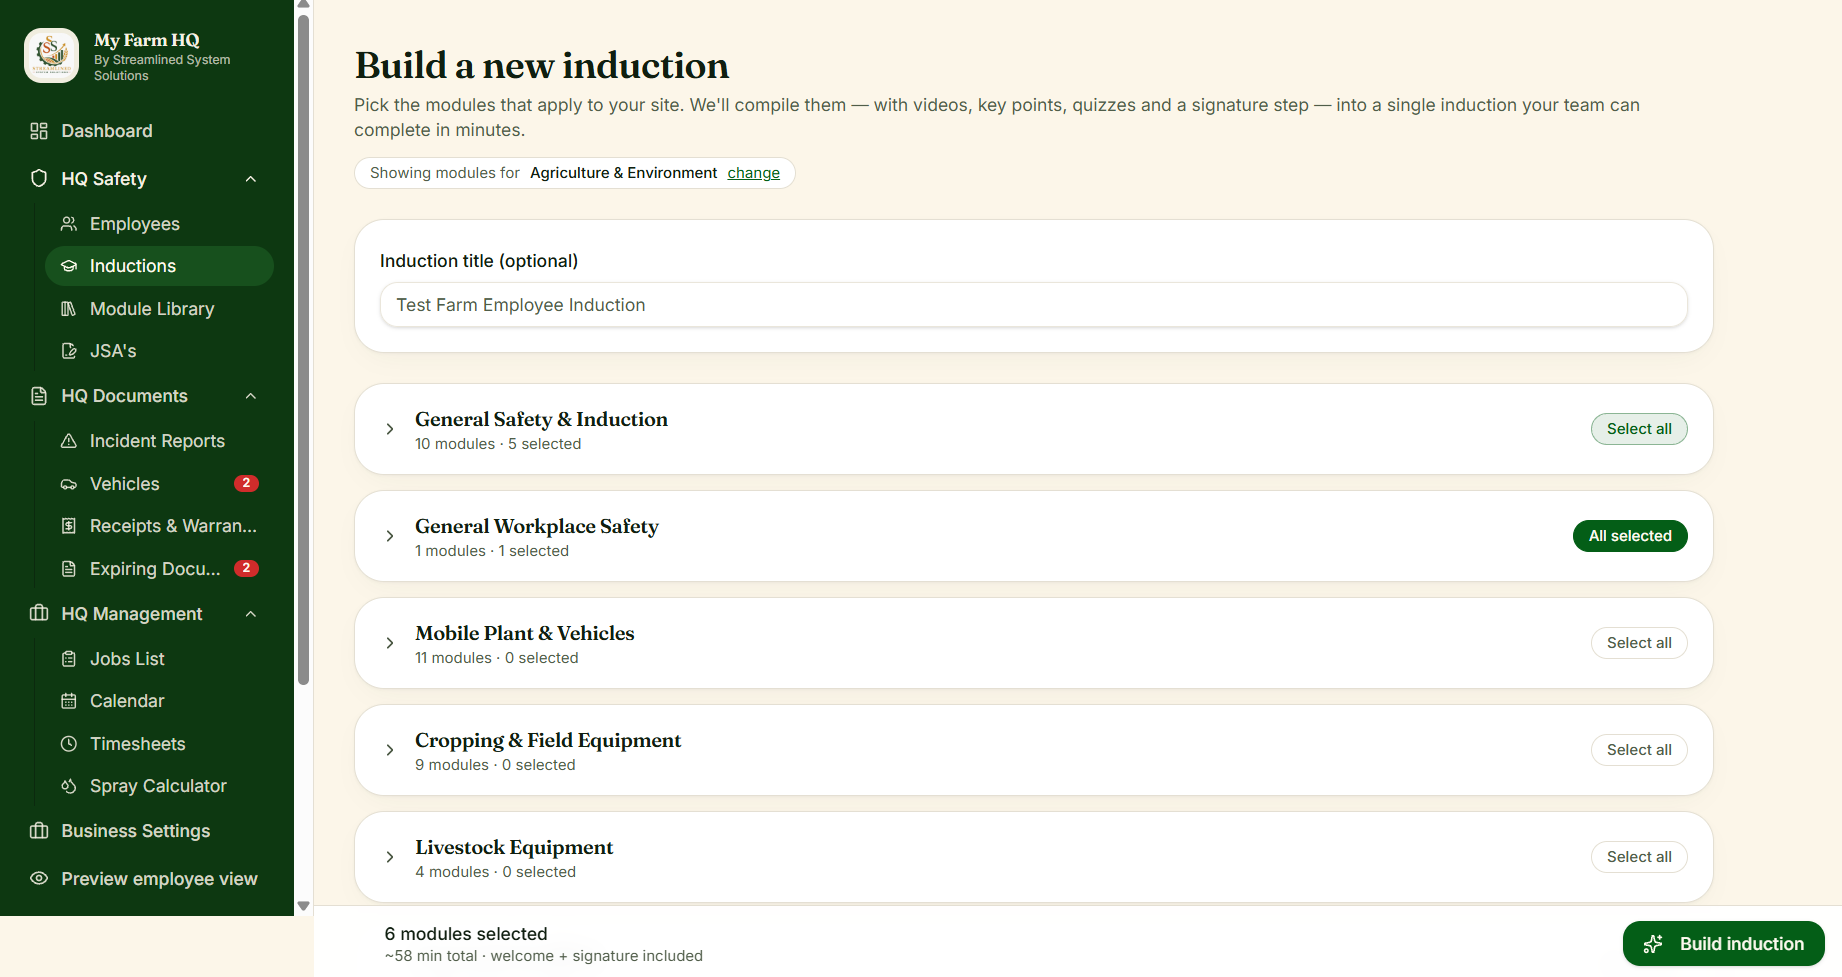Viewport: 1842px width, 977px height.
Task: Click the Inductions graduation cap icon
Action: tap(69, 266)
